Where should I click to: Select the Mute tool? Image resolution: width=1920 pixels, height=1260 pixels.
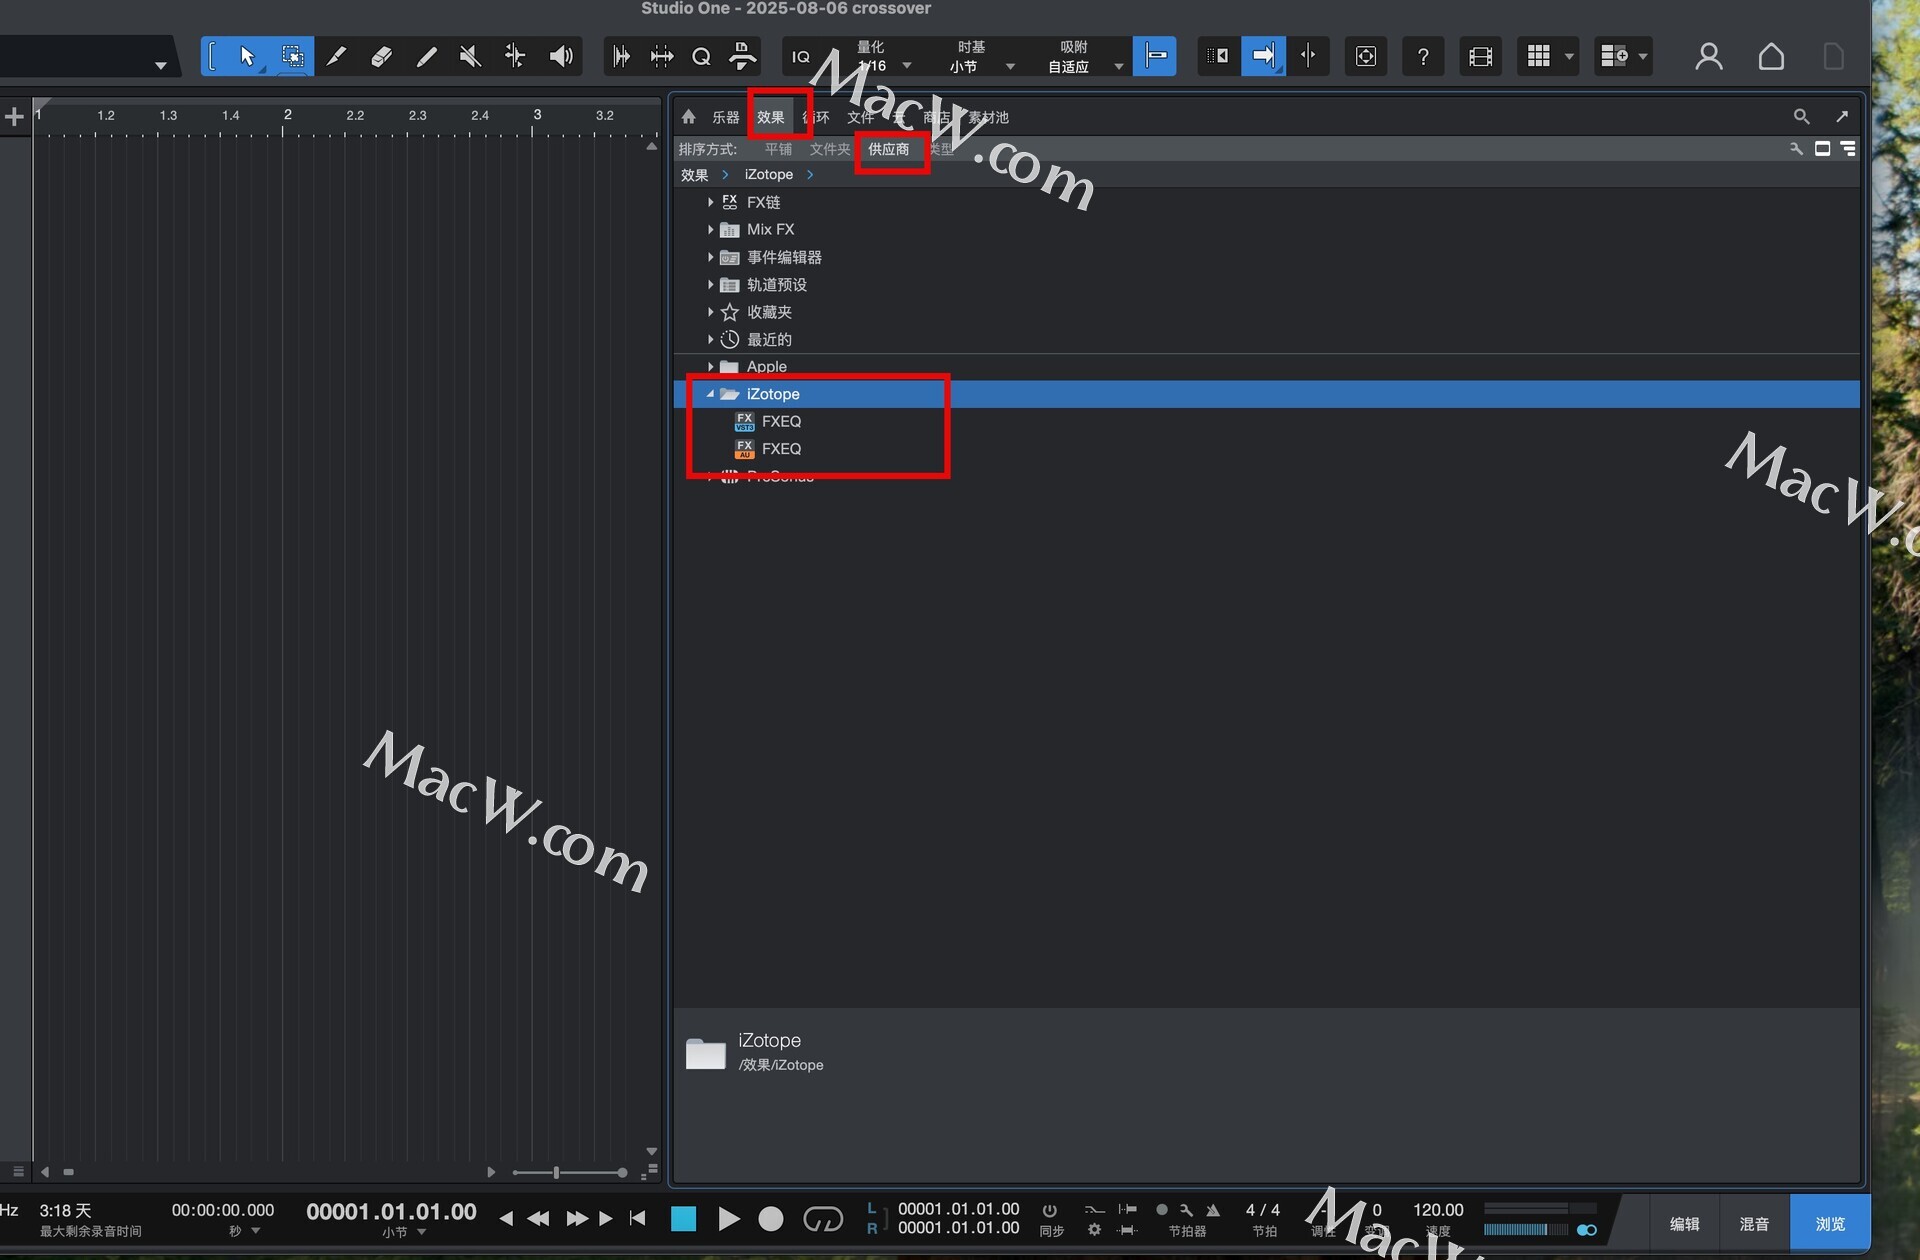pos(470,57)
